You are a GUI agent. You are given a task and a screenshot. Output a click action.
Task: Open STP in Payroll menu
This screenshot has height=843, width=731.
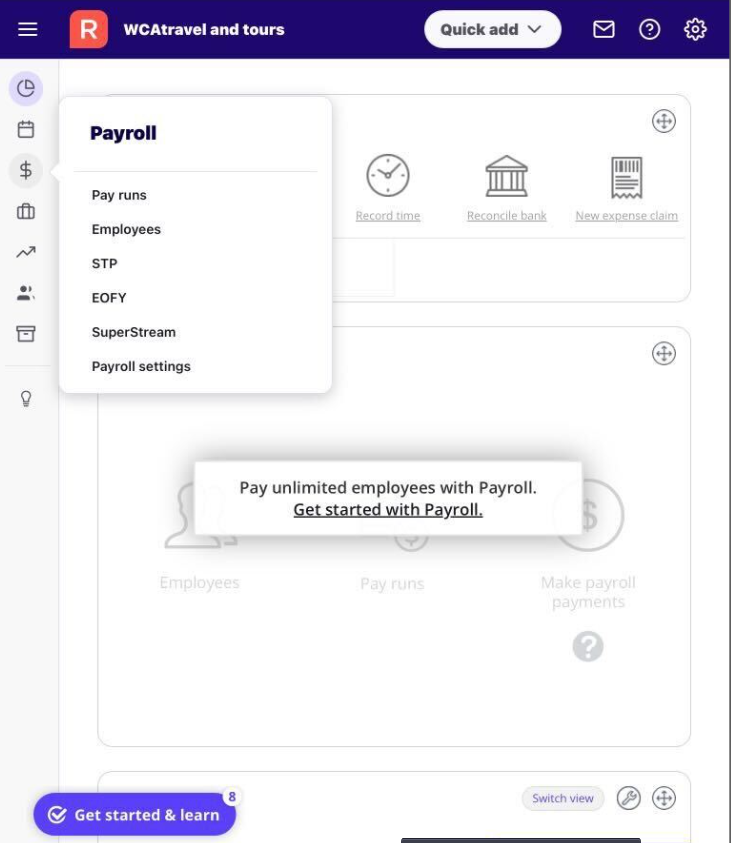104,264
